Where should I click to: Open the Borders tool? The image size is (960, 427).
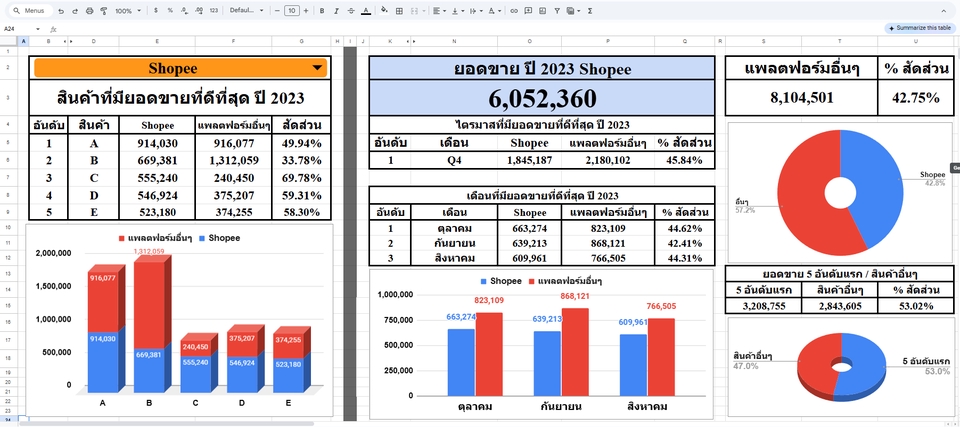coord(397,11)
